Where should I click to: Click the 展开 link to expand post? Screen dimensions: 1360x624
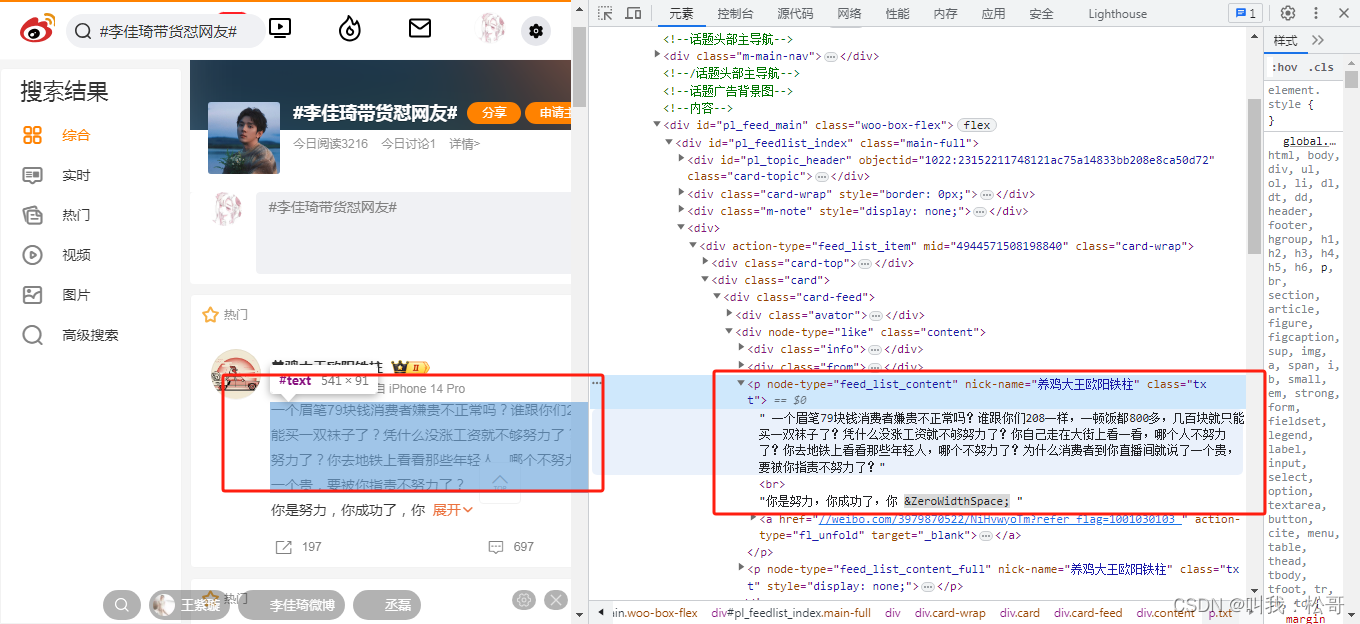pos(452,510)
